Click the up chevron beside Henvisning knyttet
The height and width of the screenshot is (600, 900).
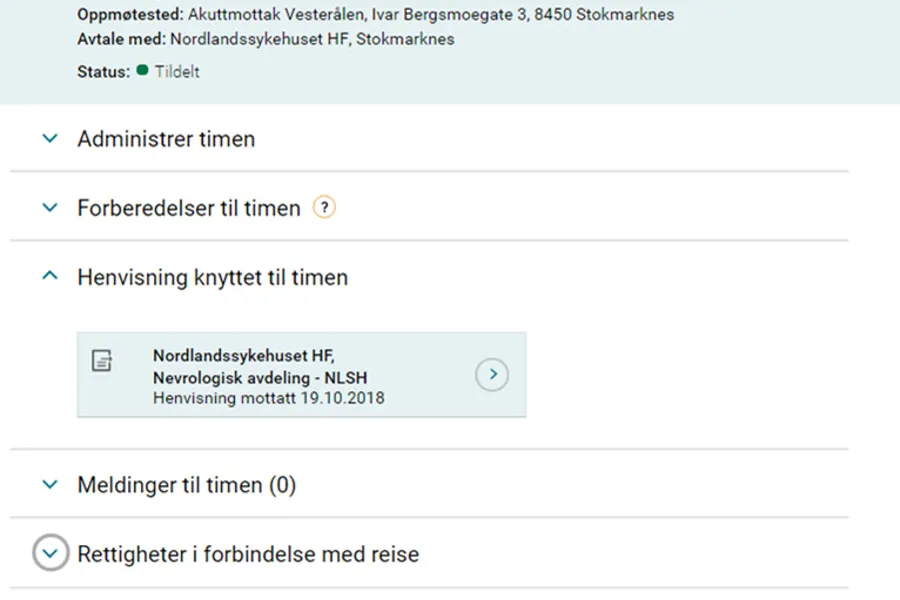coord(50,277)
